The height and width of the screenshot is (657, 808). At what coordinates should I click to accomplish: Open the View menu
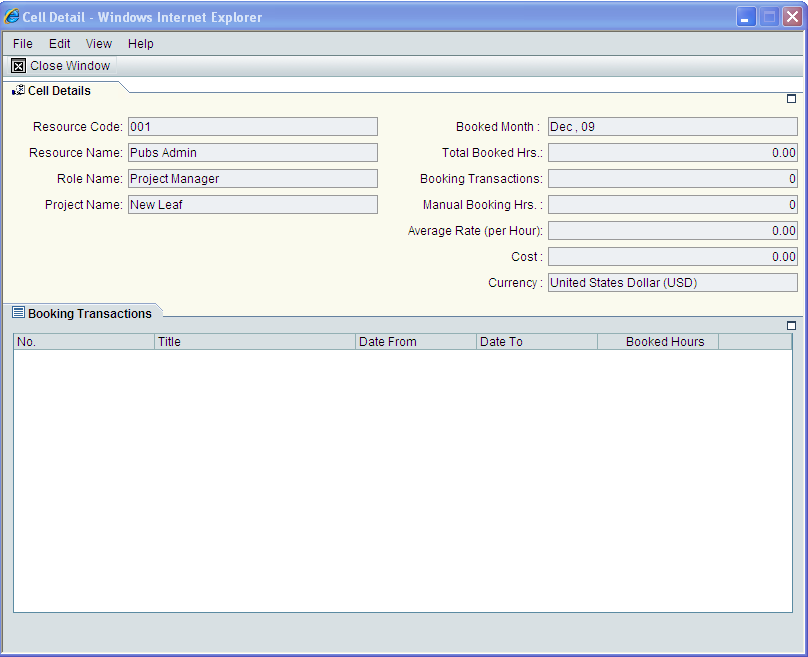tap(98, 43)
